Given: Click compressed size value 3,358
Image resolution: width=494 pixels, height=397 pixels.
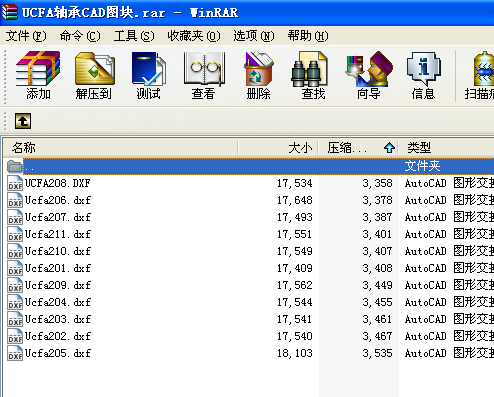Looking at the screenshot, I should pyautogui.click(x=377, y=183).
